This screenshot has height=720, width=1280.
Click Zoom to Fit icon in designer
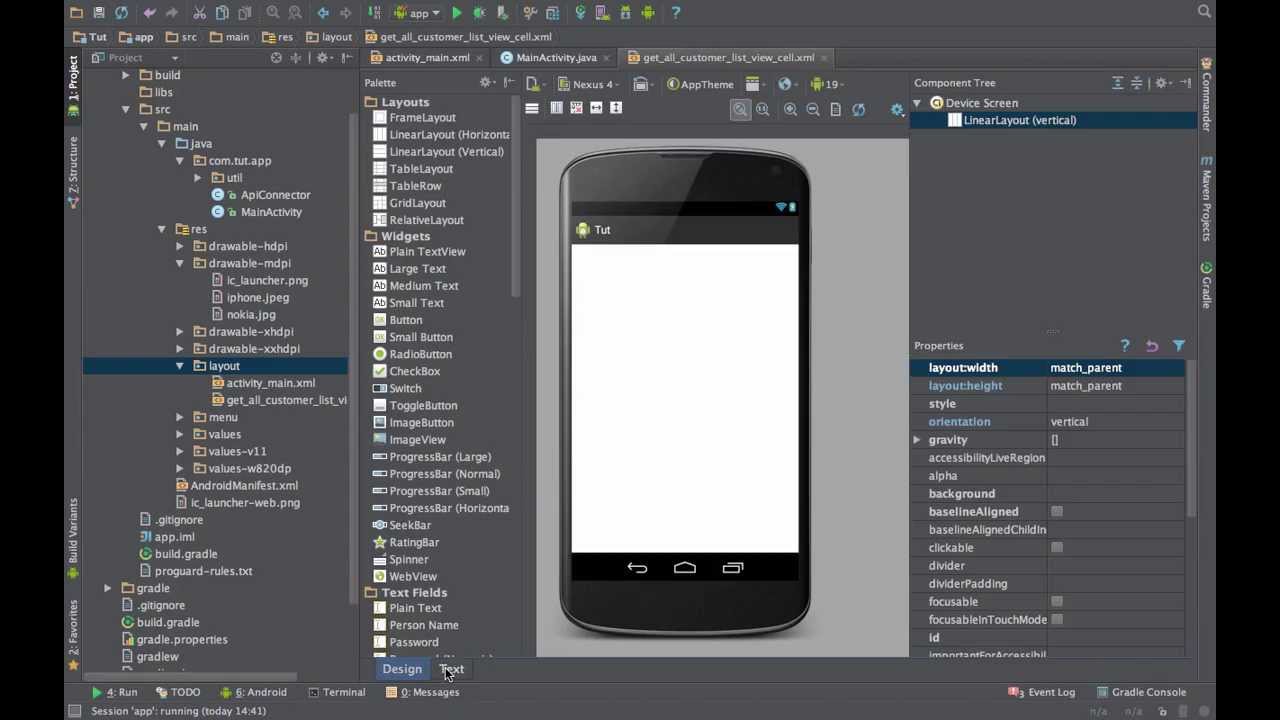click(740, 109)
